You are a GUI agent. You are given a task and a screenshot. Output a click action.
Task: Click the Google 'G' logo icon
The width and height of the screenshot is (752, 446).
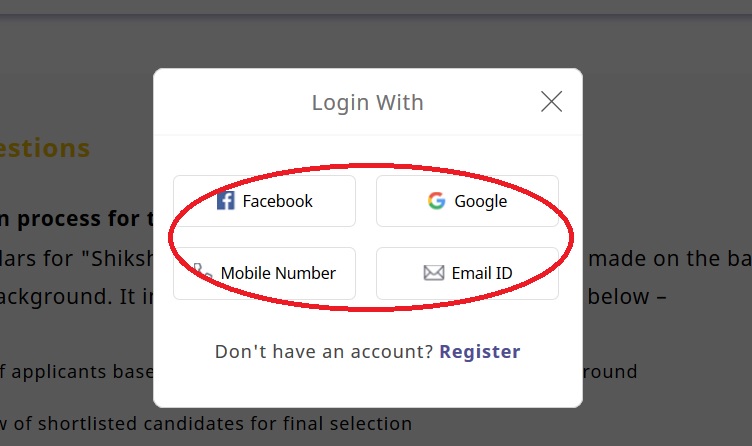(436, 201)
